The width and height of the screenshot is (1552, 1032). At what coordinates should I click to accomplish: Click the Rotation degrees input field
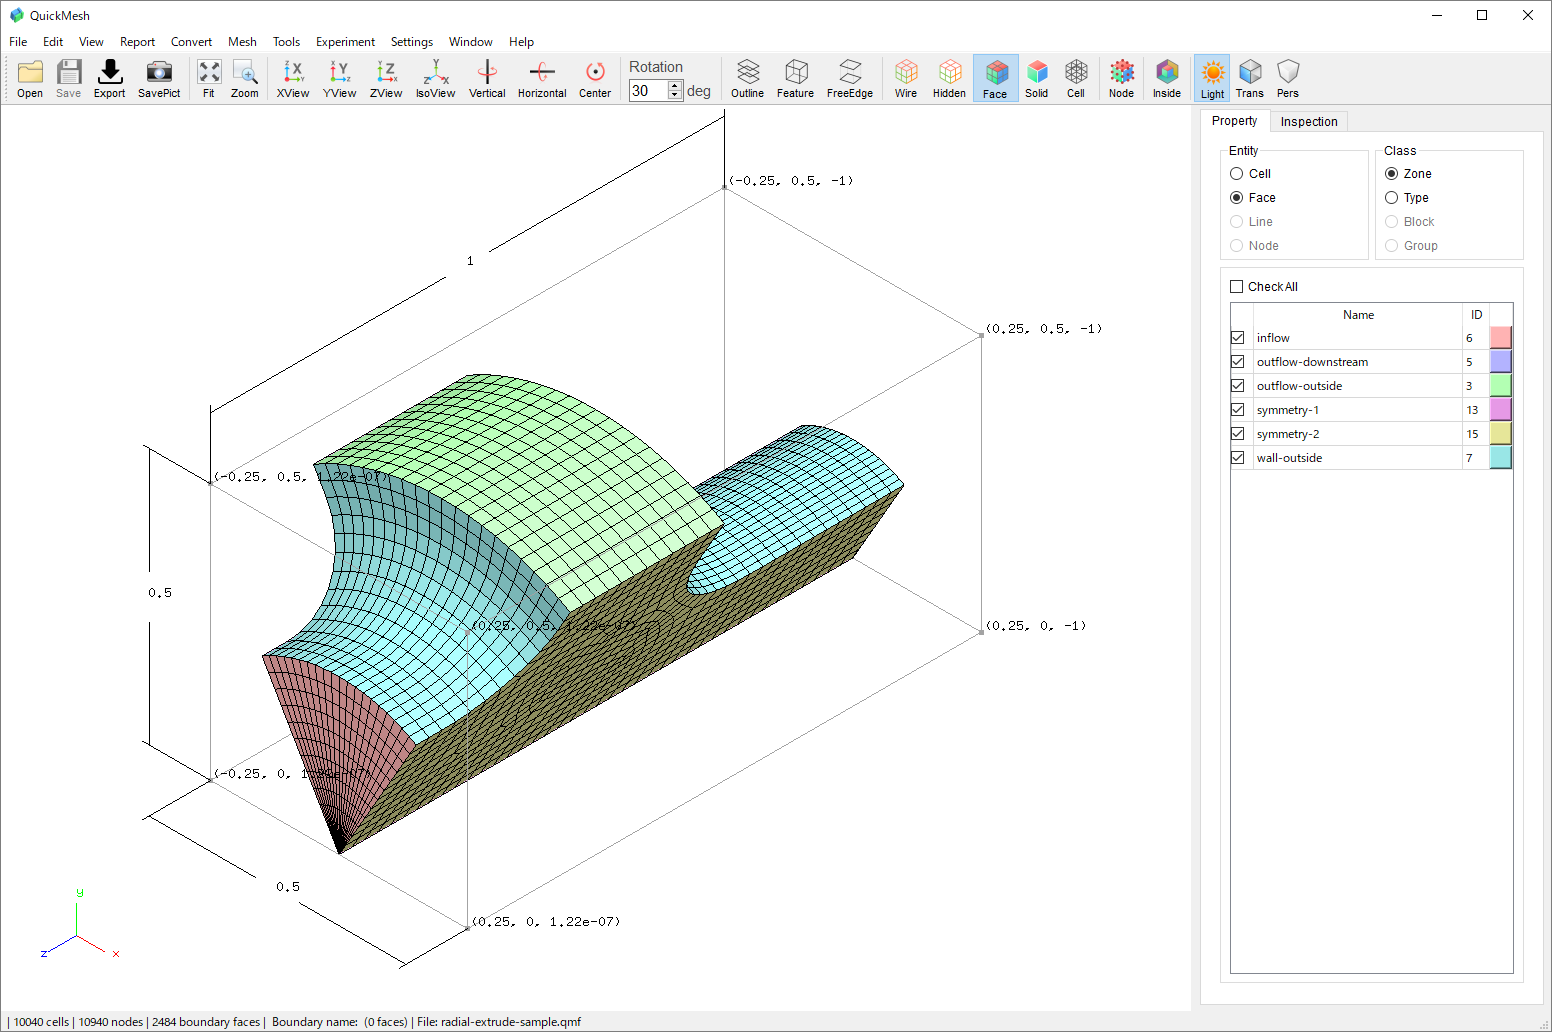pyautogui.click(x=647, y=91)
